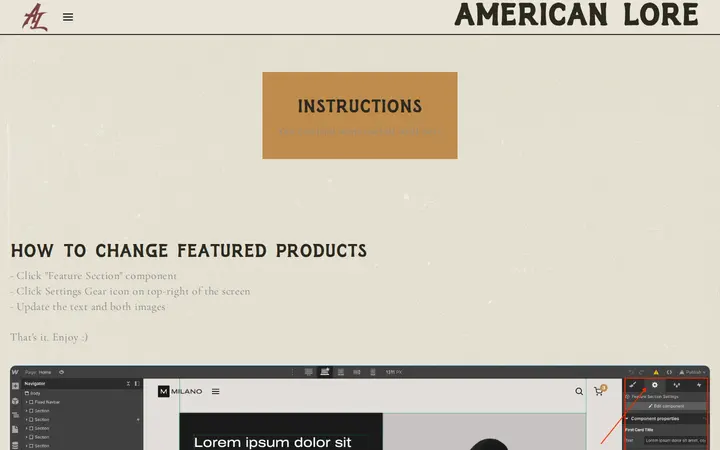Click the AL script logo

(35, 17)
